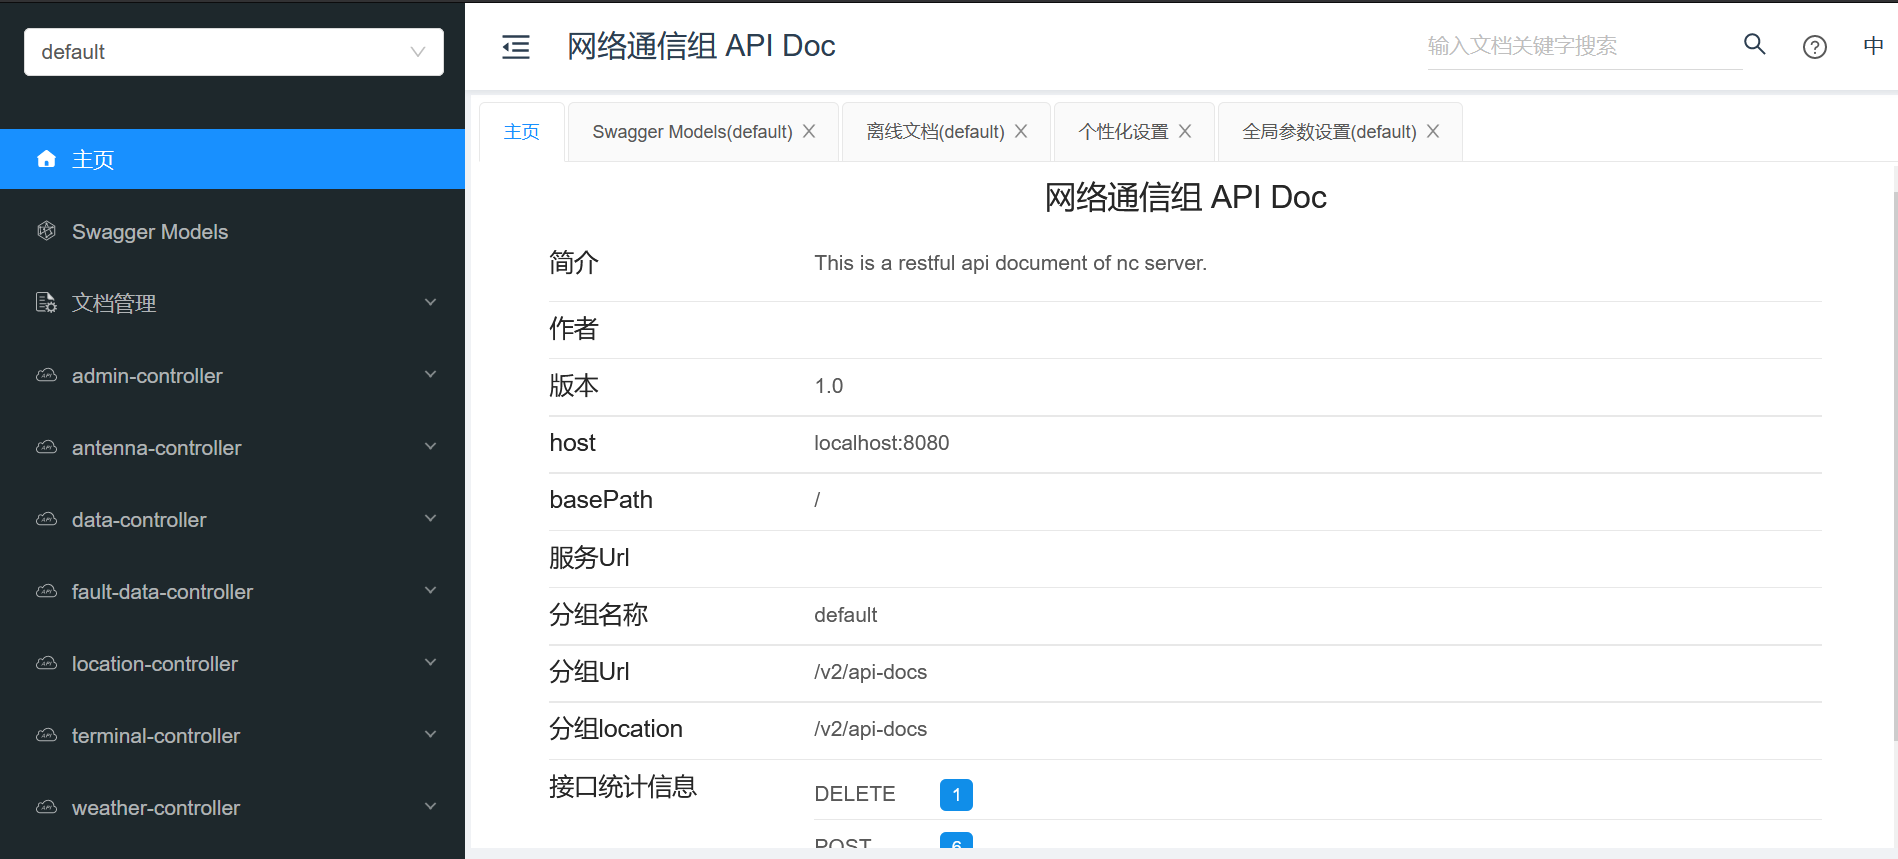The image size is (1898, 859).
Task: Select 主页 in the sidebar menu
Action: click(232, 159)
